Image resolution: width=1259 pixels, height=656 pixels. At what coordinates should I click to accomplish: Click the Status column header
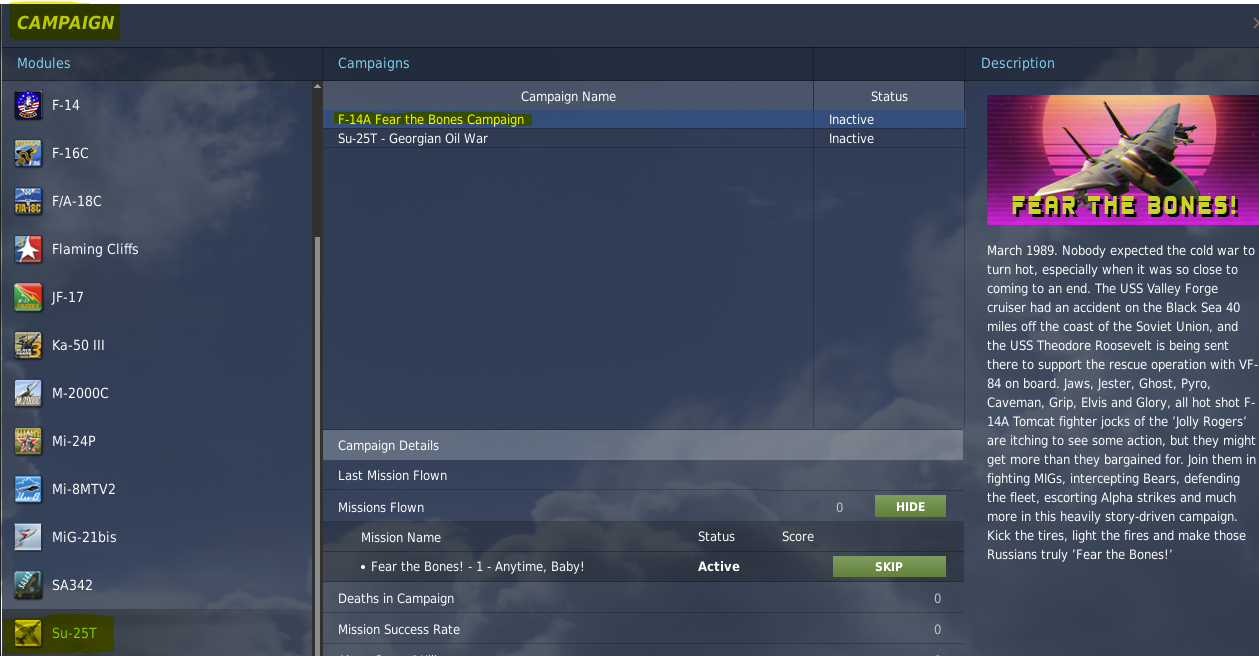click(x=889, y=96)
